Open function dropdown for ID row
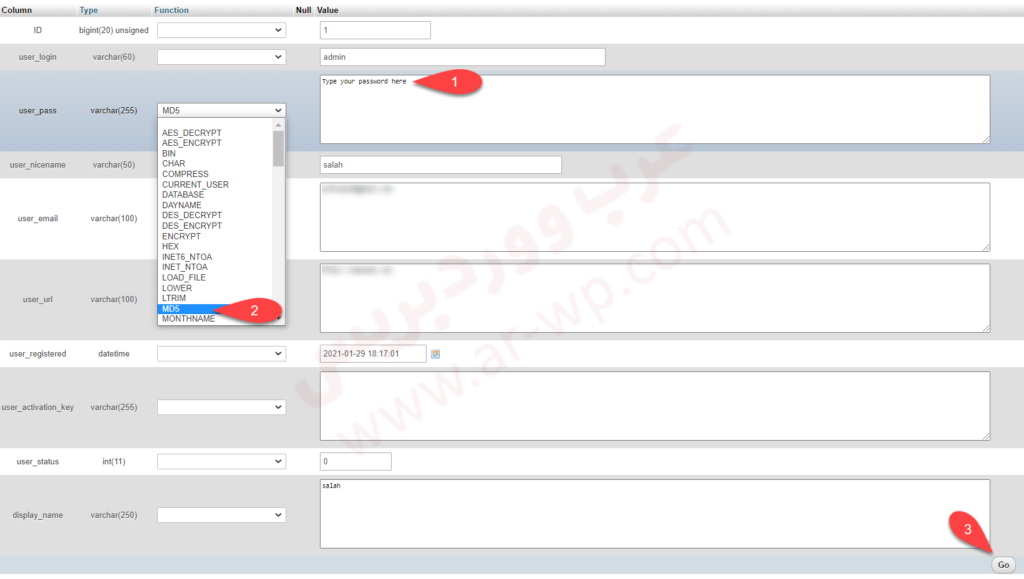The height and width of the screenshot is (579, 1024). (221, 30)
